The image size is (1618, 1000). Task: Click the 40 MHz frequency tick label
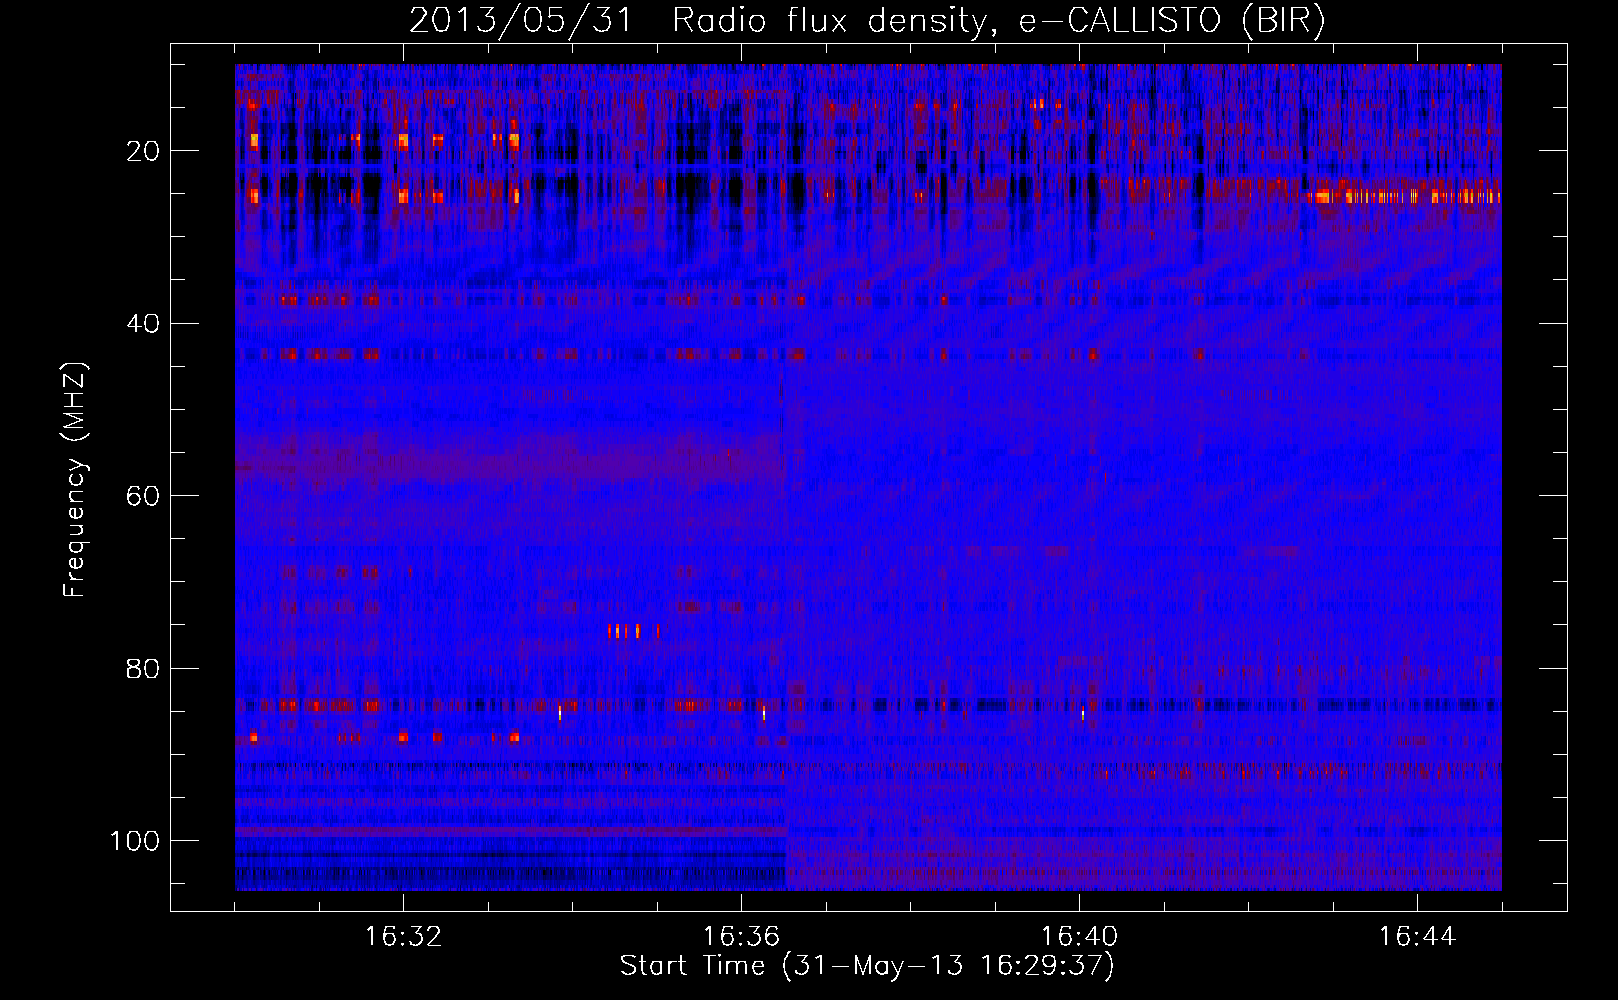[x=144, y=324]
